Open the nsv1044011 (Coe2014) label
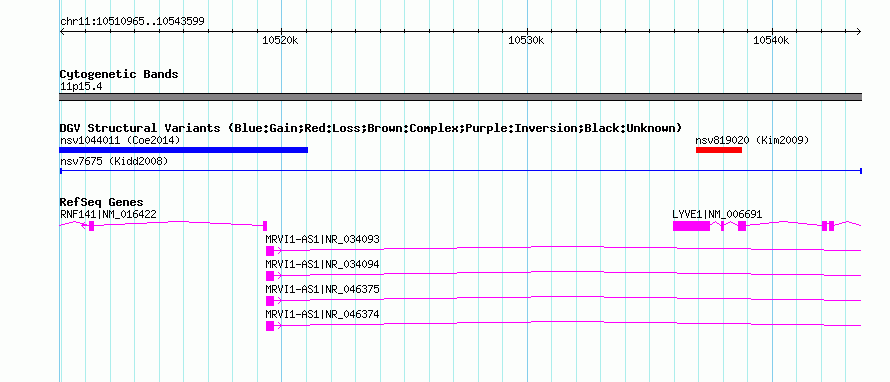This screenshot has width=890, height=382. pos(120,140)
